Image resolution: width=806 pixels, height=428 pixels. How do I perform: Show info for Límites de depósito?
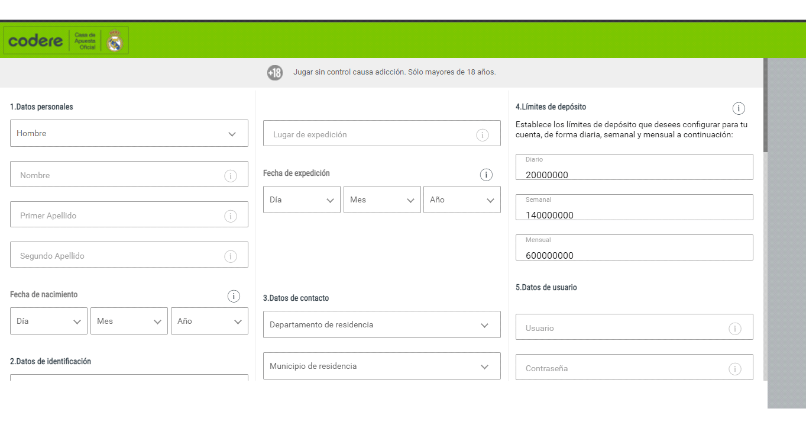click(739, 108)
